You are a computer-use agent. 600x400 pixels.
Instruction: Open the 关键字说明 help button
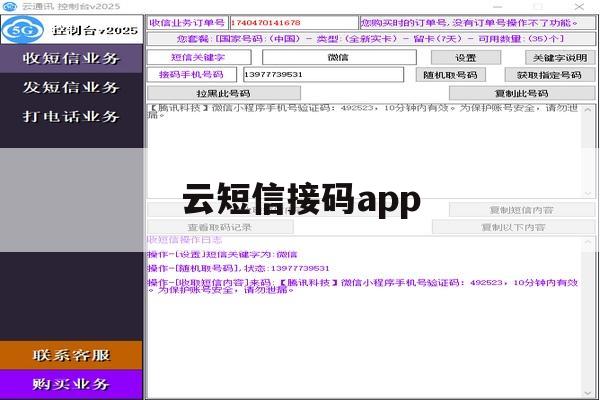point(560,57)
